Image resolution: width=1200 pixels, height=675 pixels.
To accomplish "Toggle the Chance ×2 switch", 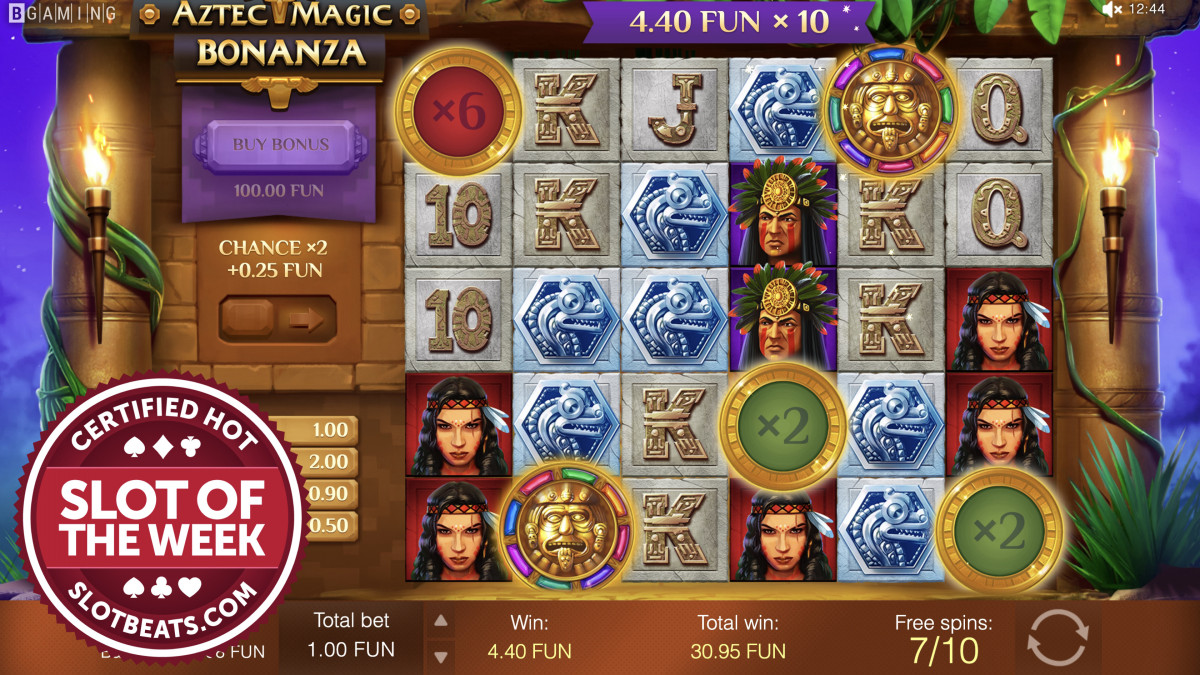I will pyautogui.click(x=278, y=319).
